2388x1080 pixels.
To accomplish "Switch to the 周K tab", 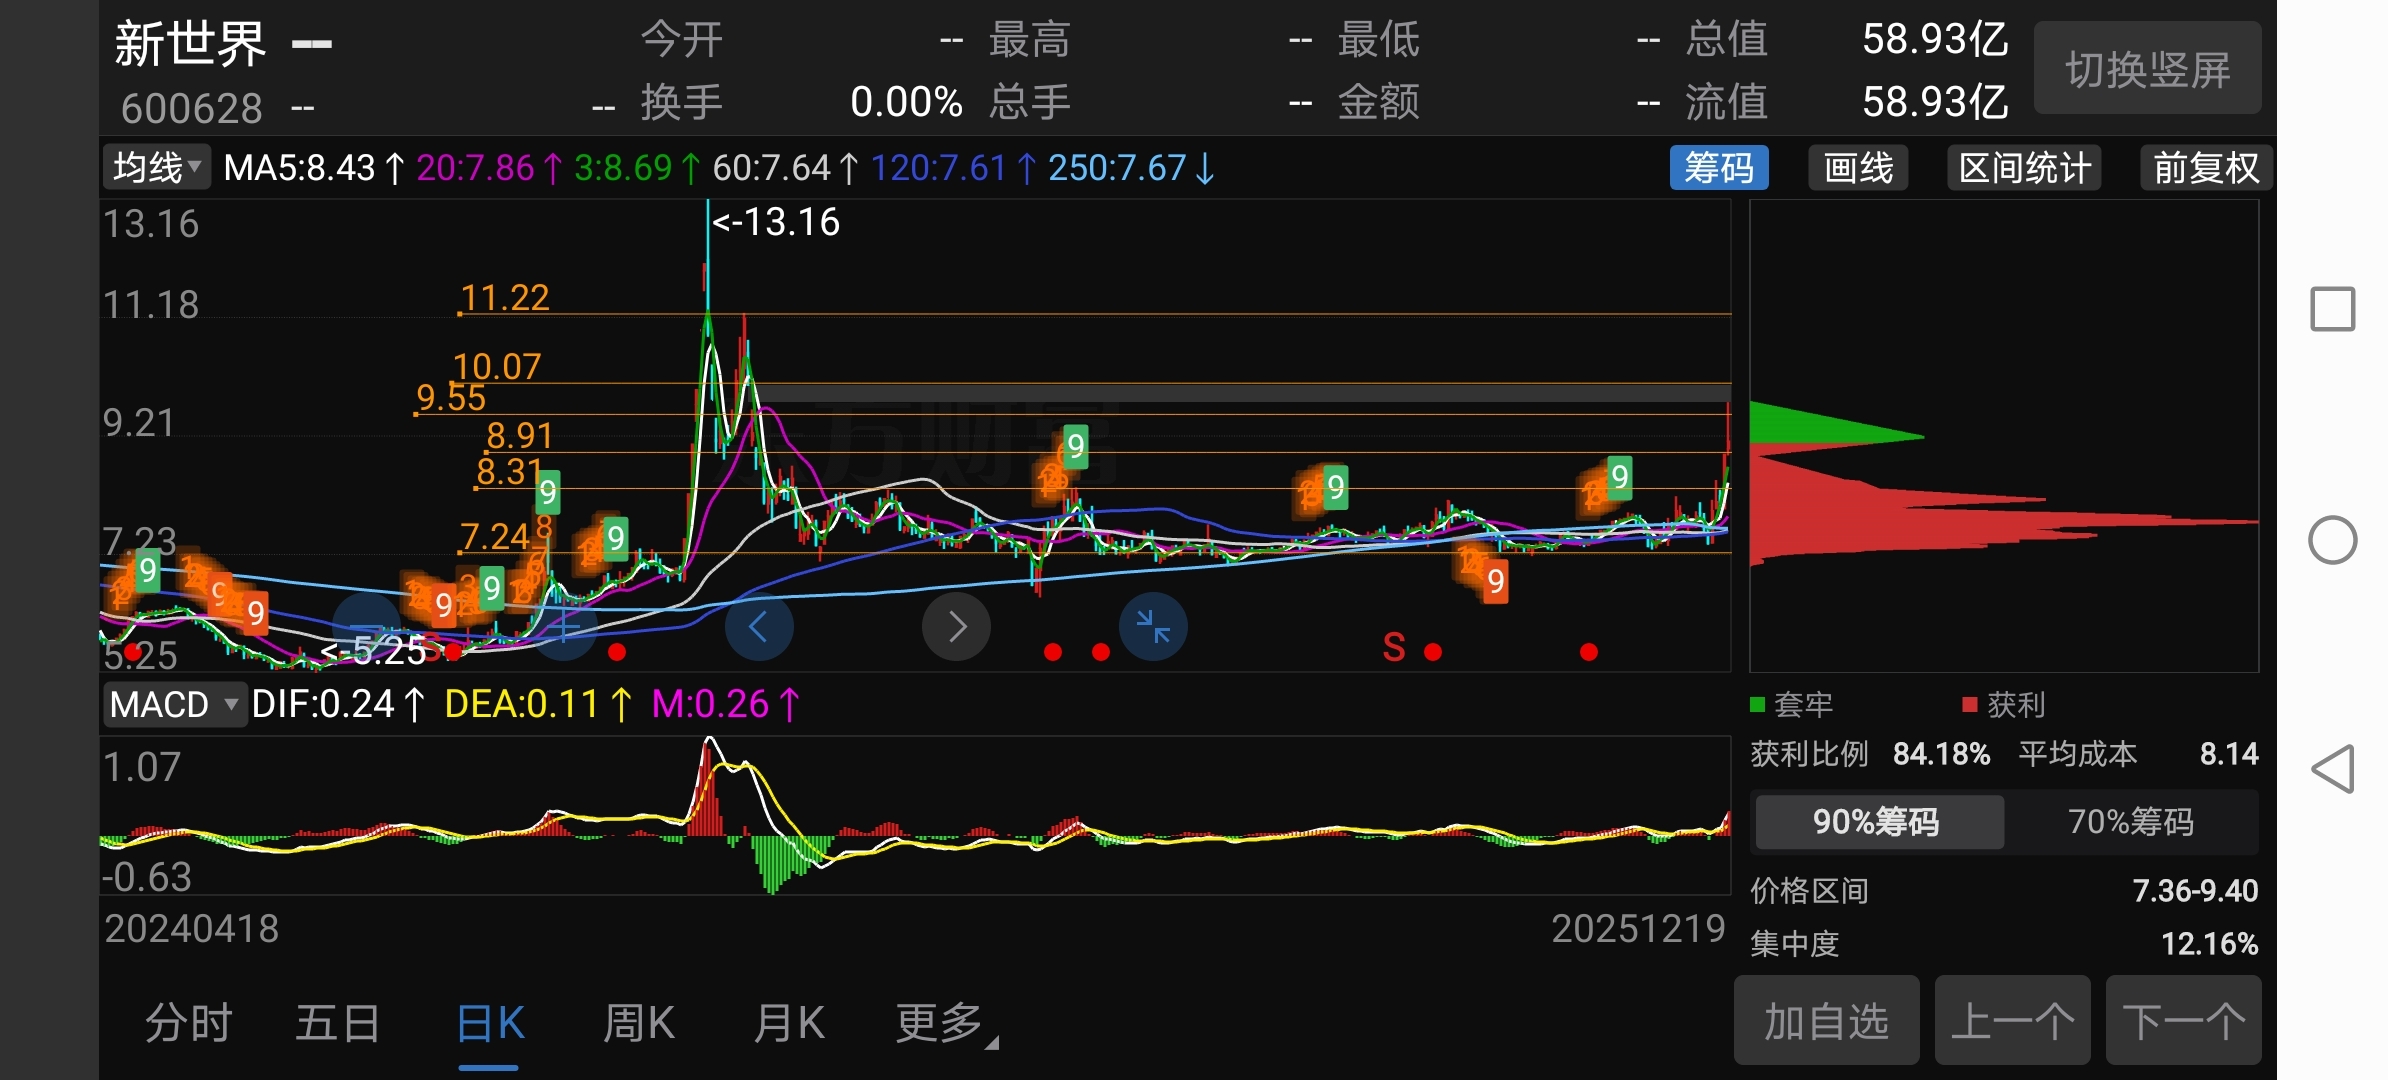I will point(638,1024).
